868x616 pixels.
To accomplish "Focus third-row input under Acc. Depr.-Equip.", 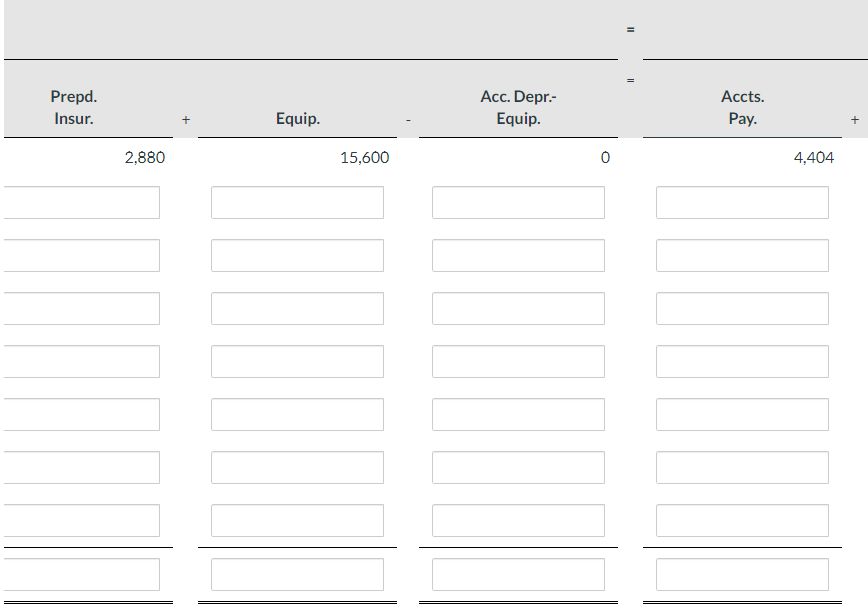I will point(518,308).
